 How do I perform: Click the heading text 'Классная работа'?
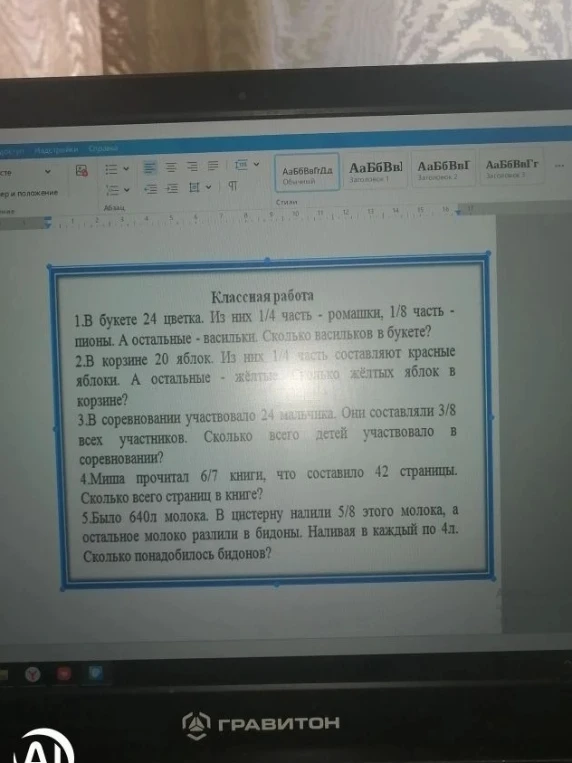pyautogui.click(x=263, y=296)
